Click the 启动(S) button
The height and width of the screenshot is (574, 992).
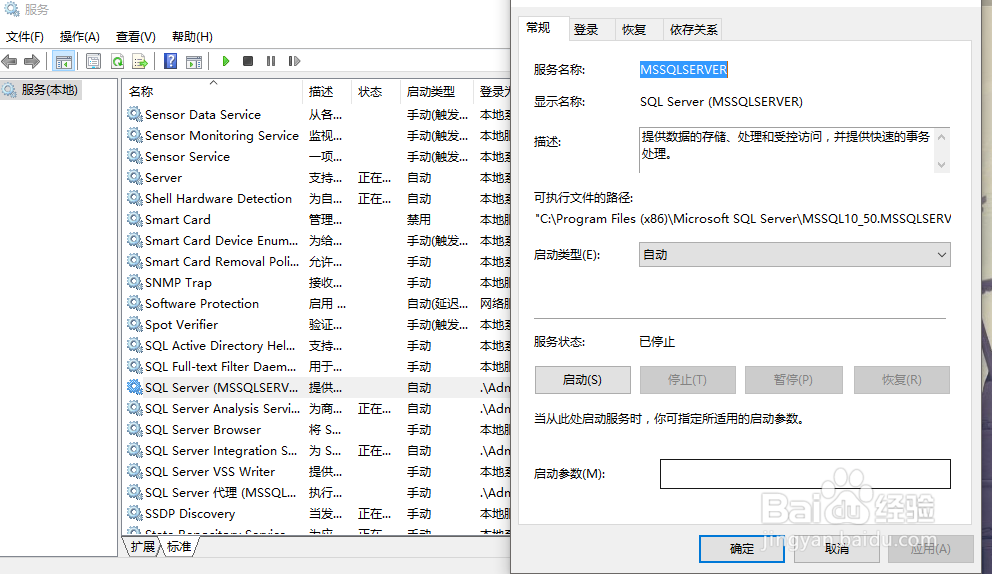(x=582, y=380)
